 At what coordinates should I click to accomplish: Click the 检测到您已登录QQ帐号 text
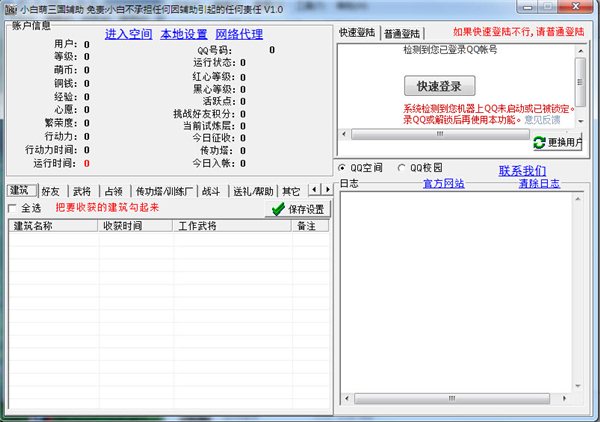point(450,49)
